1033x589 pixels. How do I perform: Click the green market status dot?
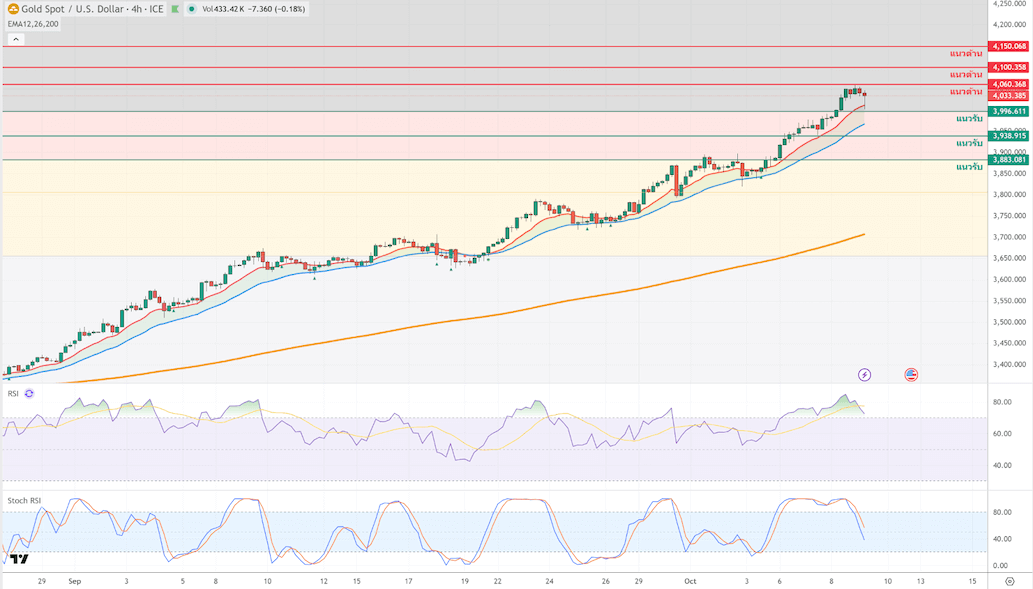coord(191,9)
